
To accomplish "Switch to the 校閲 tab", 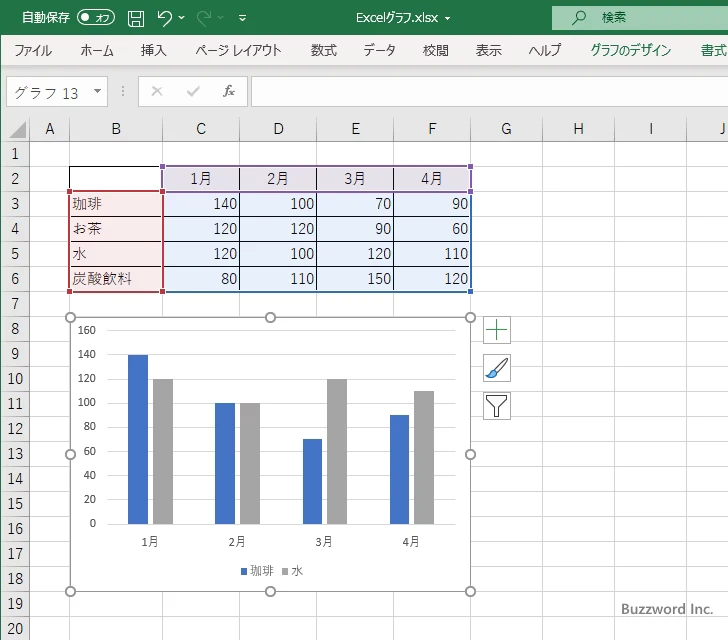I will pos(436,50).
